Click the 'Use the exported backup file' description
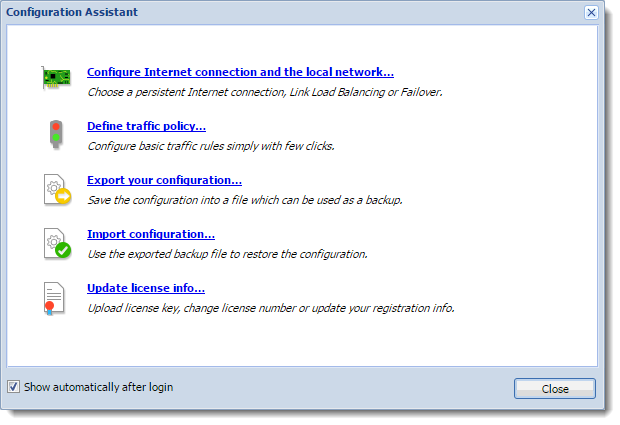Image resolution: width=620 pixels, height=425 pixels. (227, 254)
